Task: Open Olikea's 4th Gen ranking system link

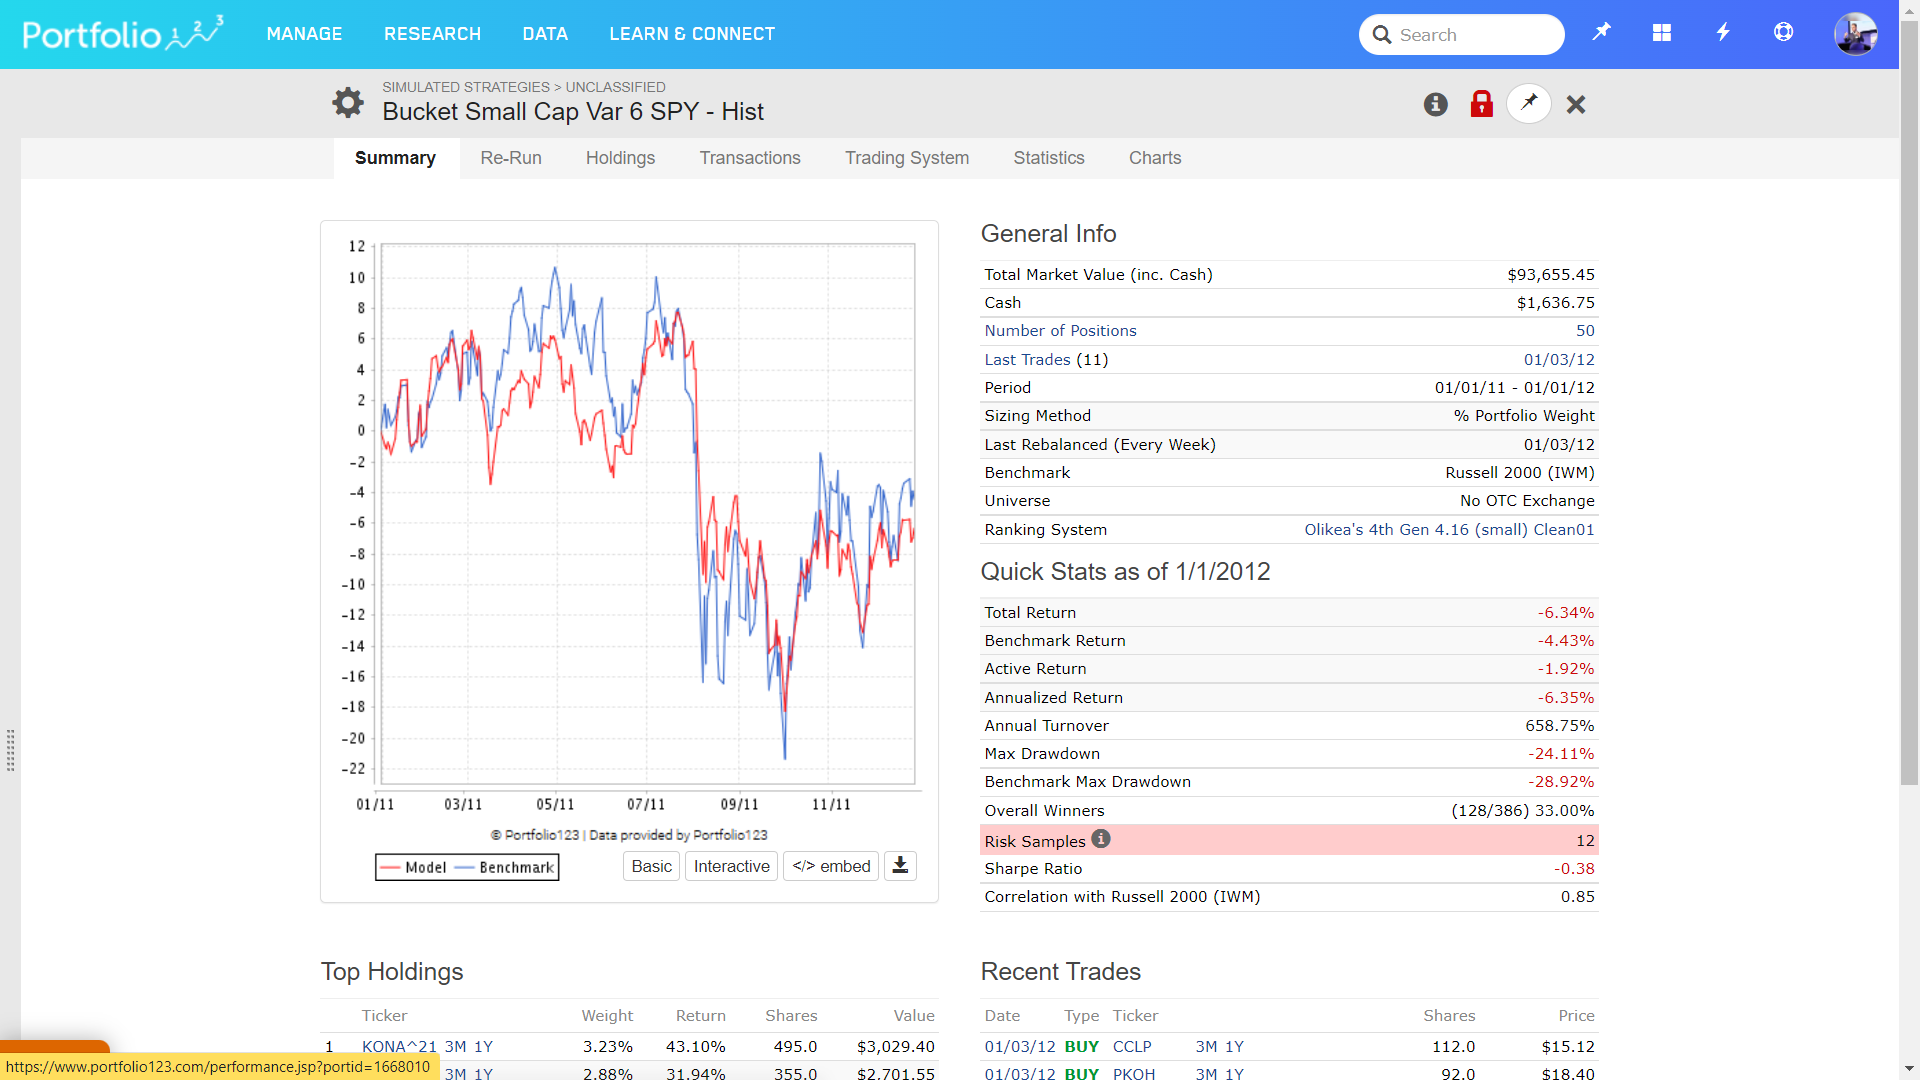Action: pyautogui.click(x=1449, y=530)
